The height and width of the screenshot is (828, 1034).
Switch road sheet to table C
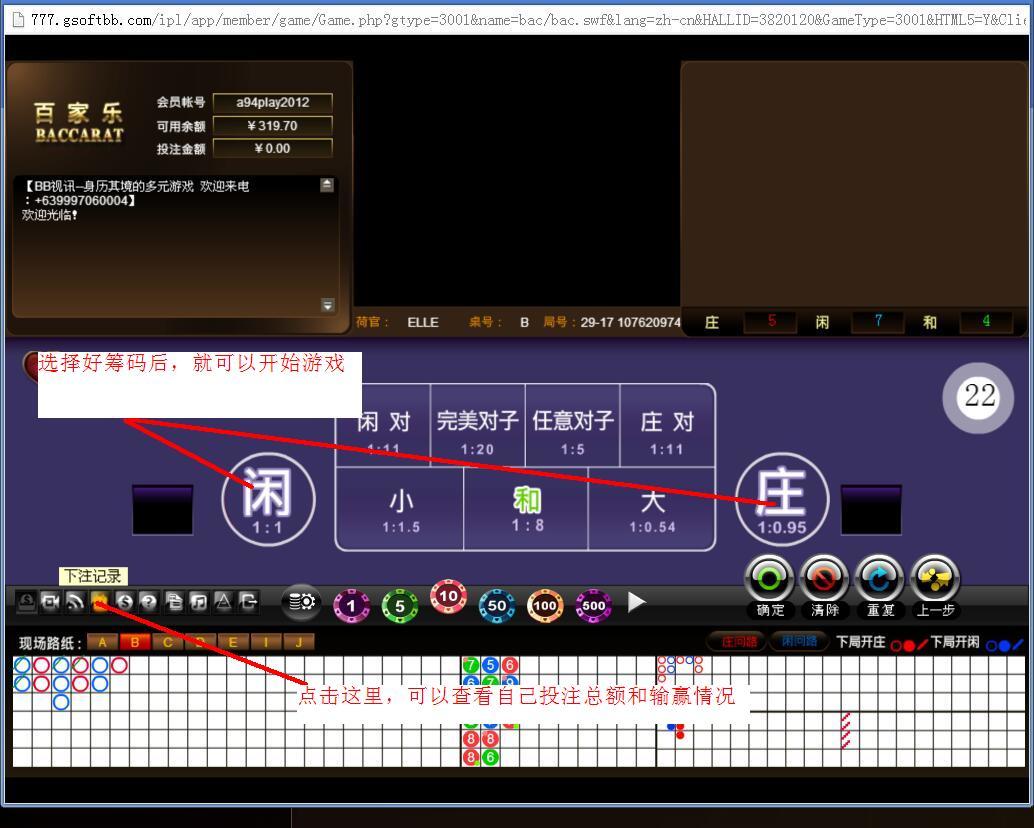pyautogui.click(x=167, y=642)
